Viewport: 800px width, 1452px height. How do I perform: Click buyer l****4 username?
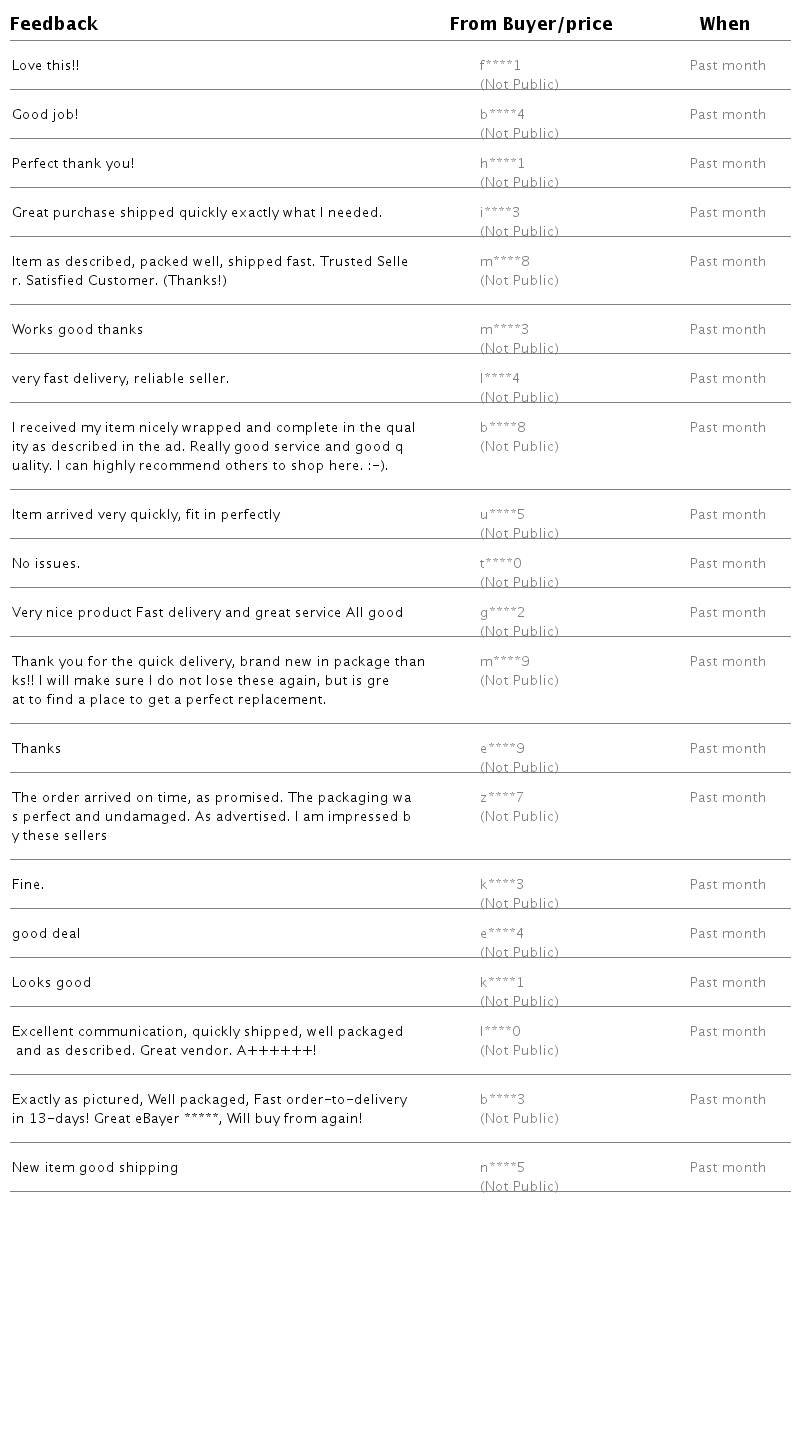[x=500, y=379]
